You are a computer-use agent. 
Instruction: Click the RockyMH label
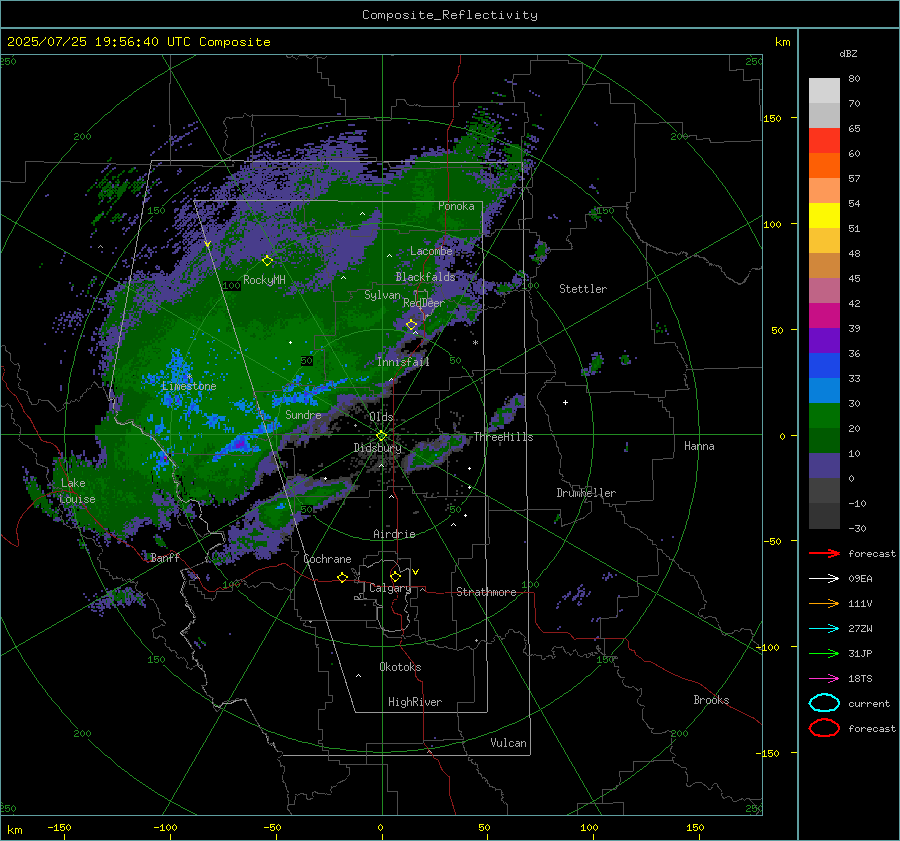pos(264,280)
